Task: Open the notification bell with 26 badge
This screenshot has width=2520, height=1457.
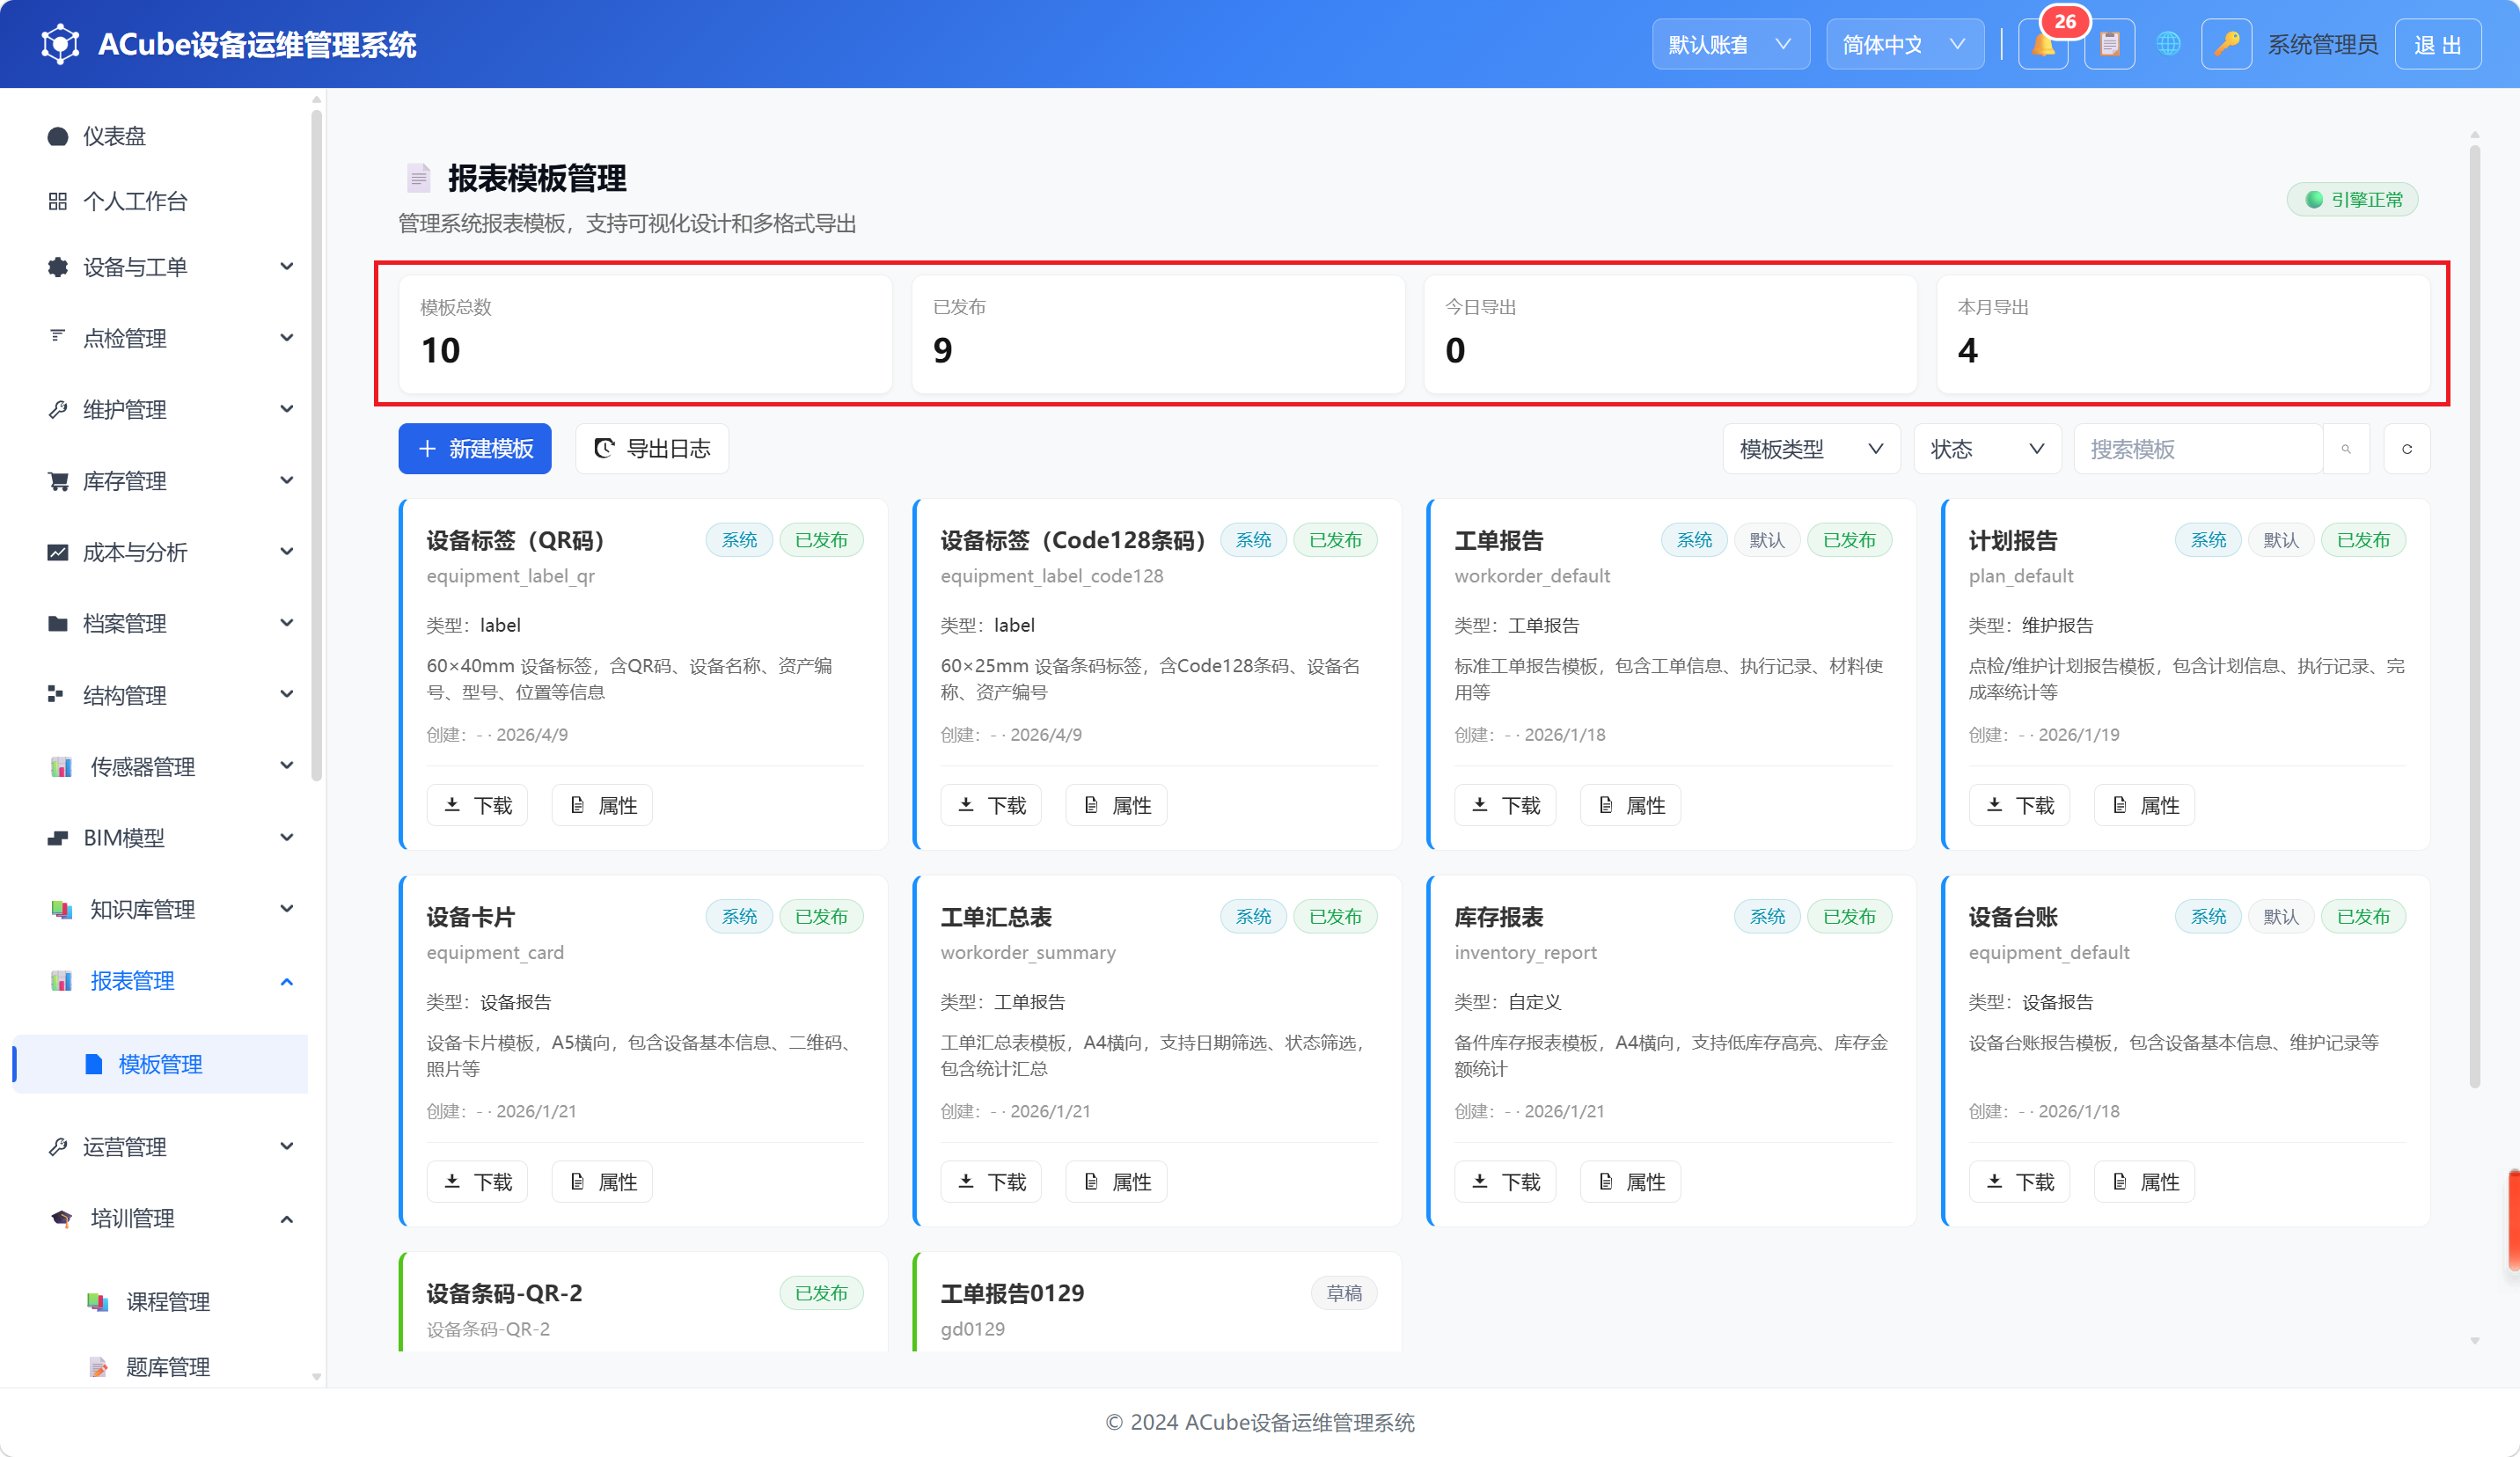Action: pyautogui.click(x=2043, y=45)
